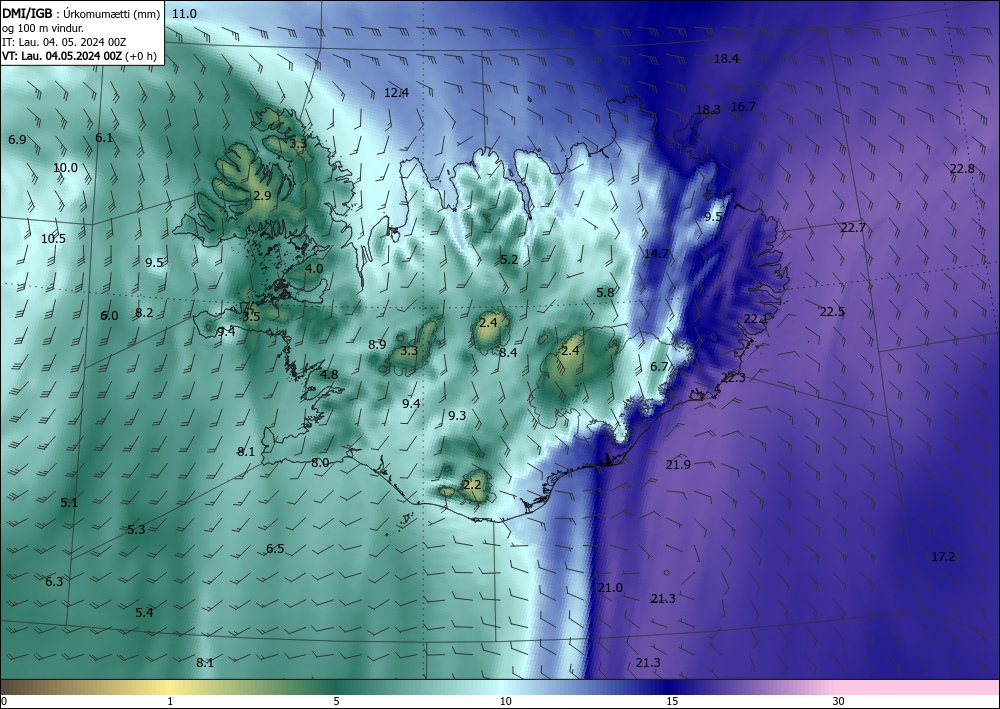Click the 6.7 value label

click(x=659, y=366)
